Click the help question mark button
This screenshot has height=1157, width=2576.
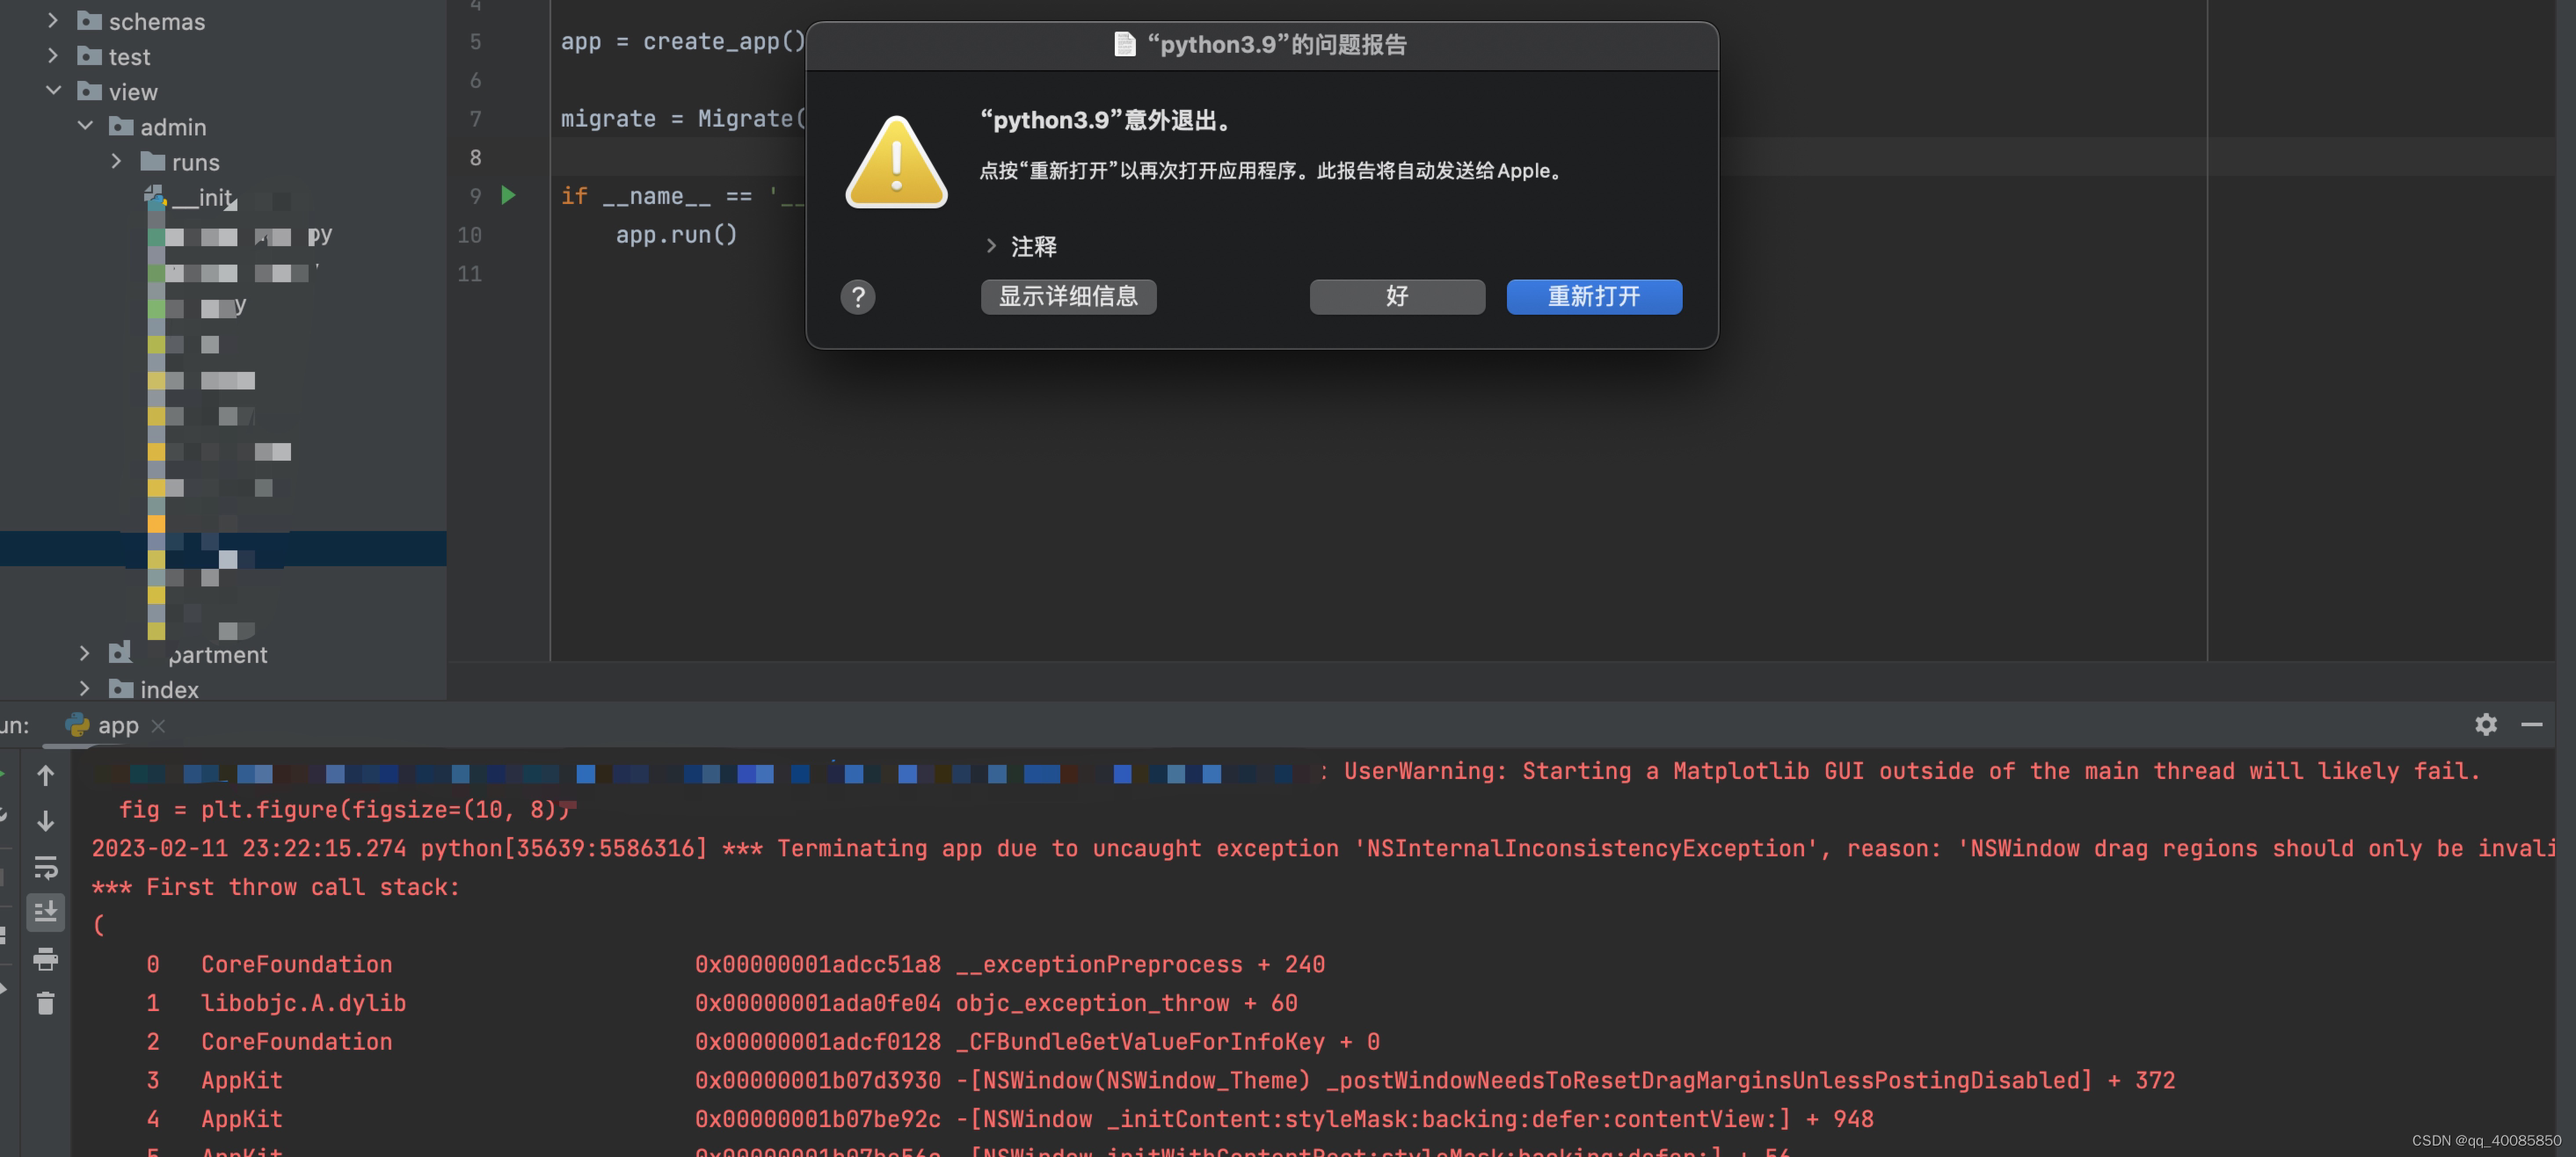point(857,297)
